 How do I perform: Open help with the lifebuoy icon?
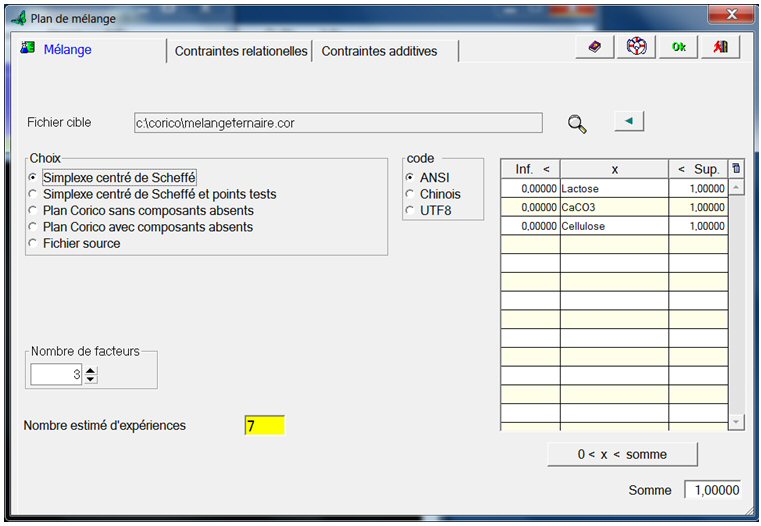pos(637,47)
